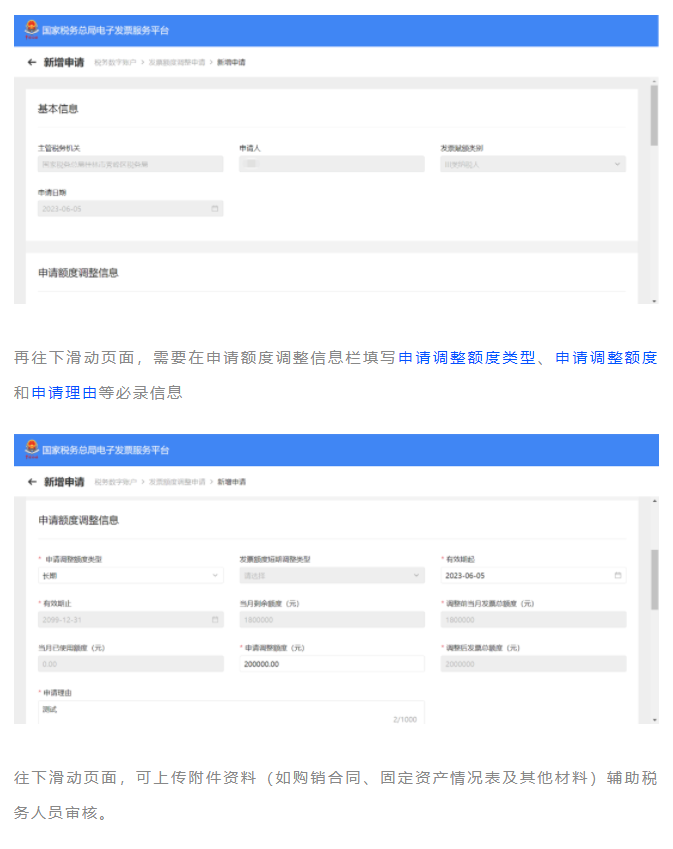Open the 申请调整额度类型 dropdown showing 长期
Viewport: 673px width, 849px height.
(x=130, y=576)
